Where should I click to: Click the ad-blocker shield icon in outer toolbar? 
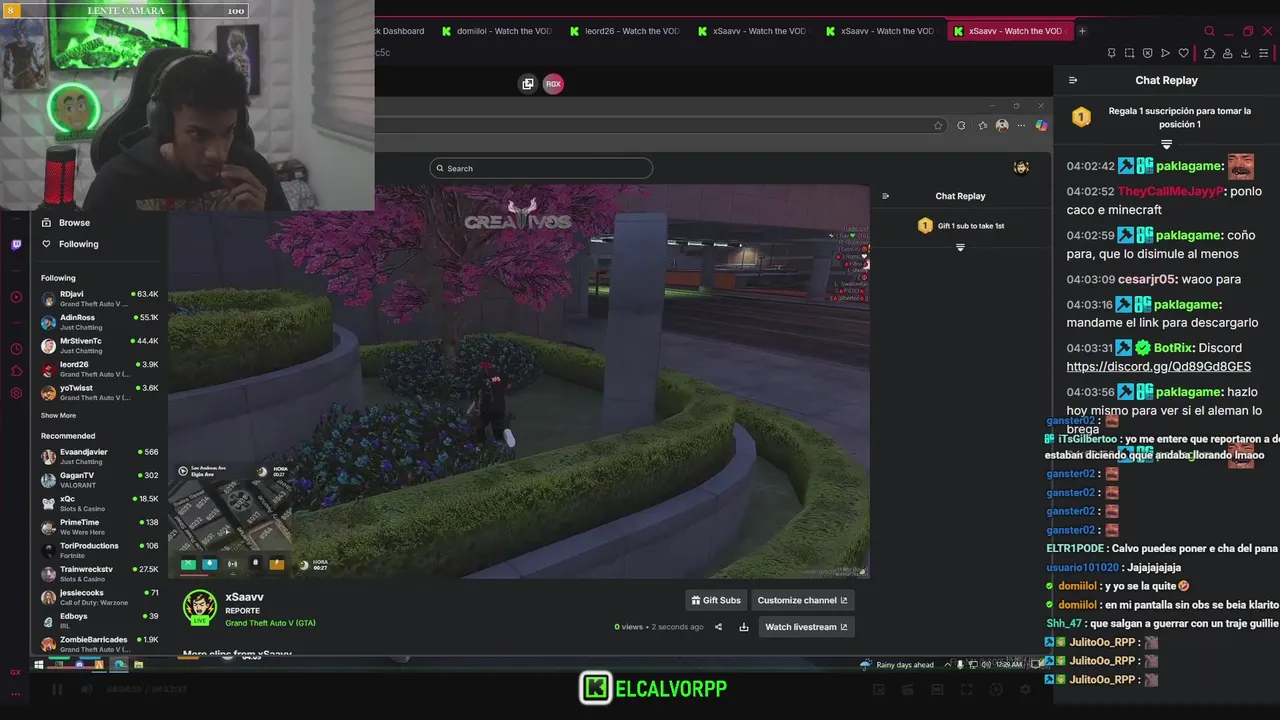[x=1147, y=53]
